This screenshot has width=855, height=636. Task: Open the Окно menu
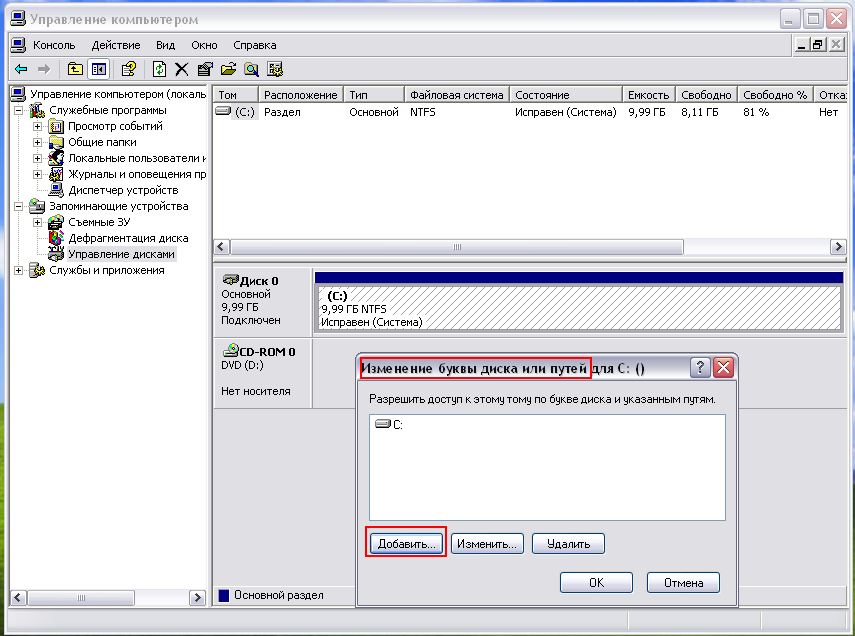point(204,45)
